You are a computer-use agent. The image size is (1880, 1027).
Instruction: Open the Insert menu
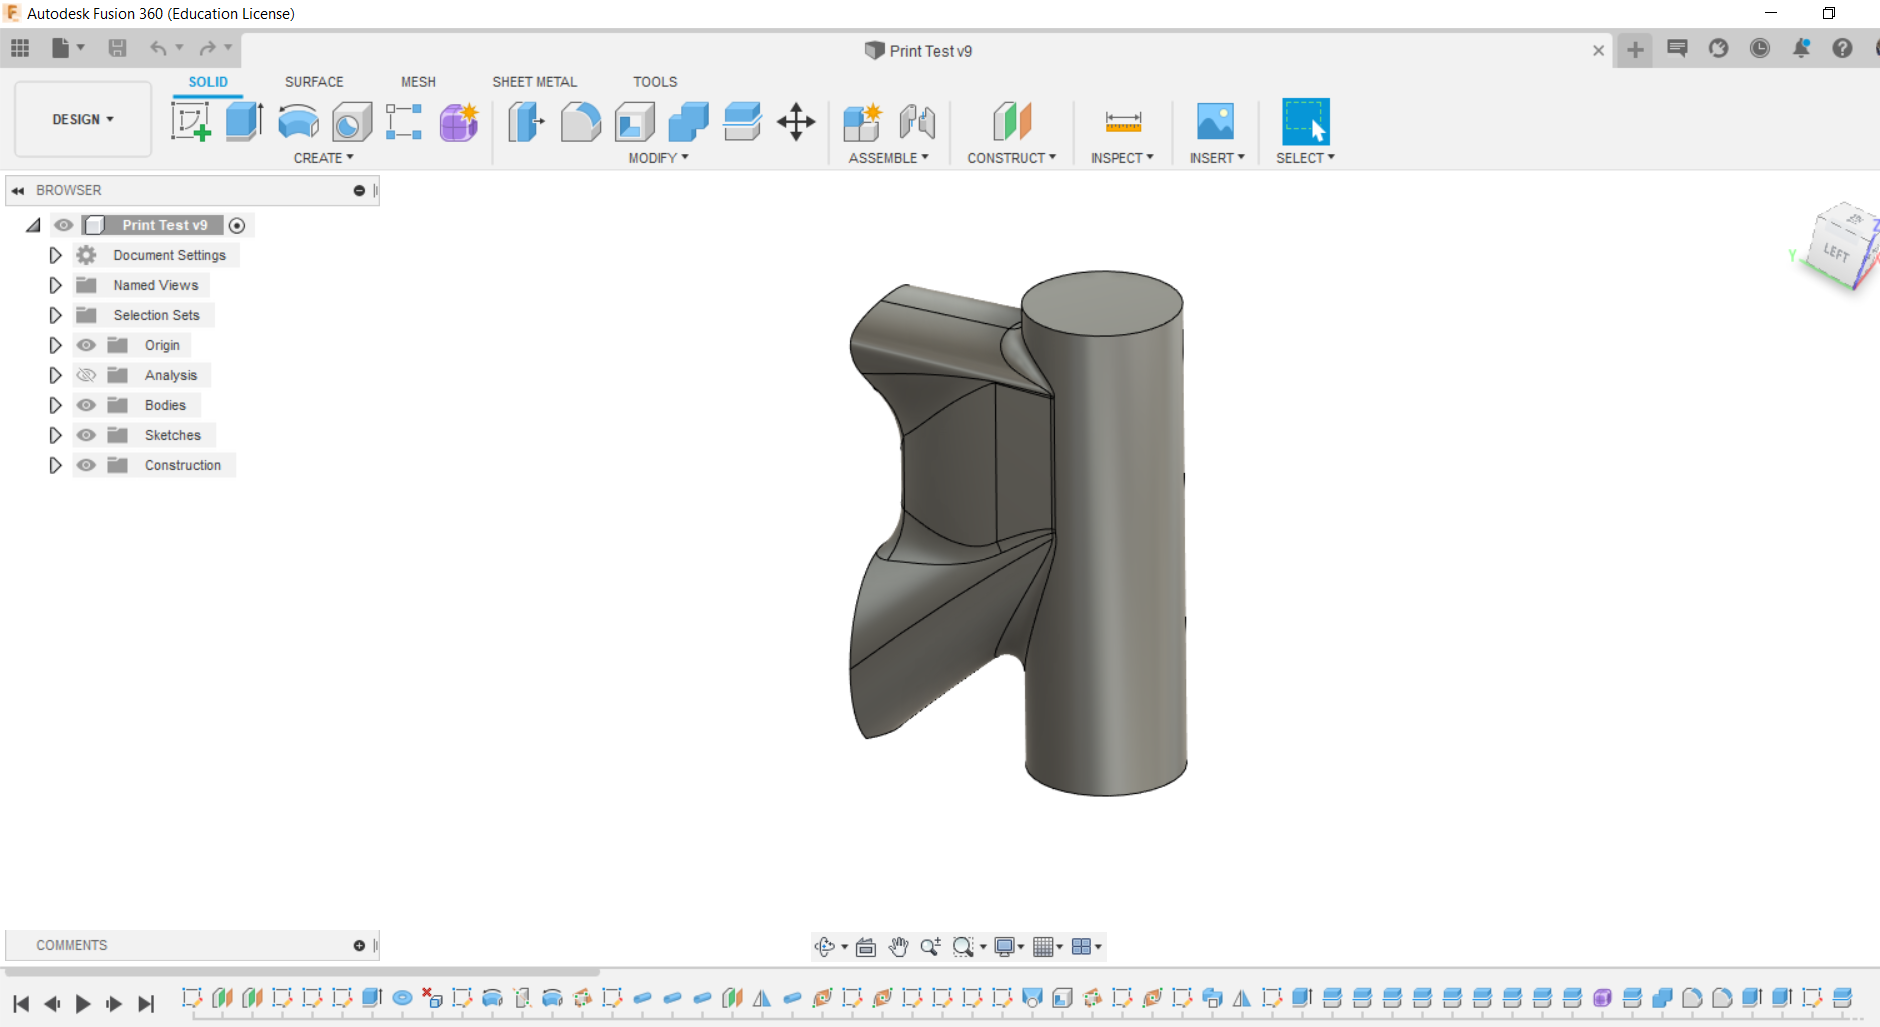pos(1217,158)
